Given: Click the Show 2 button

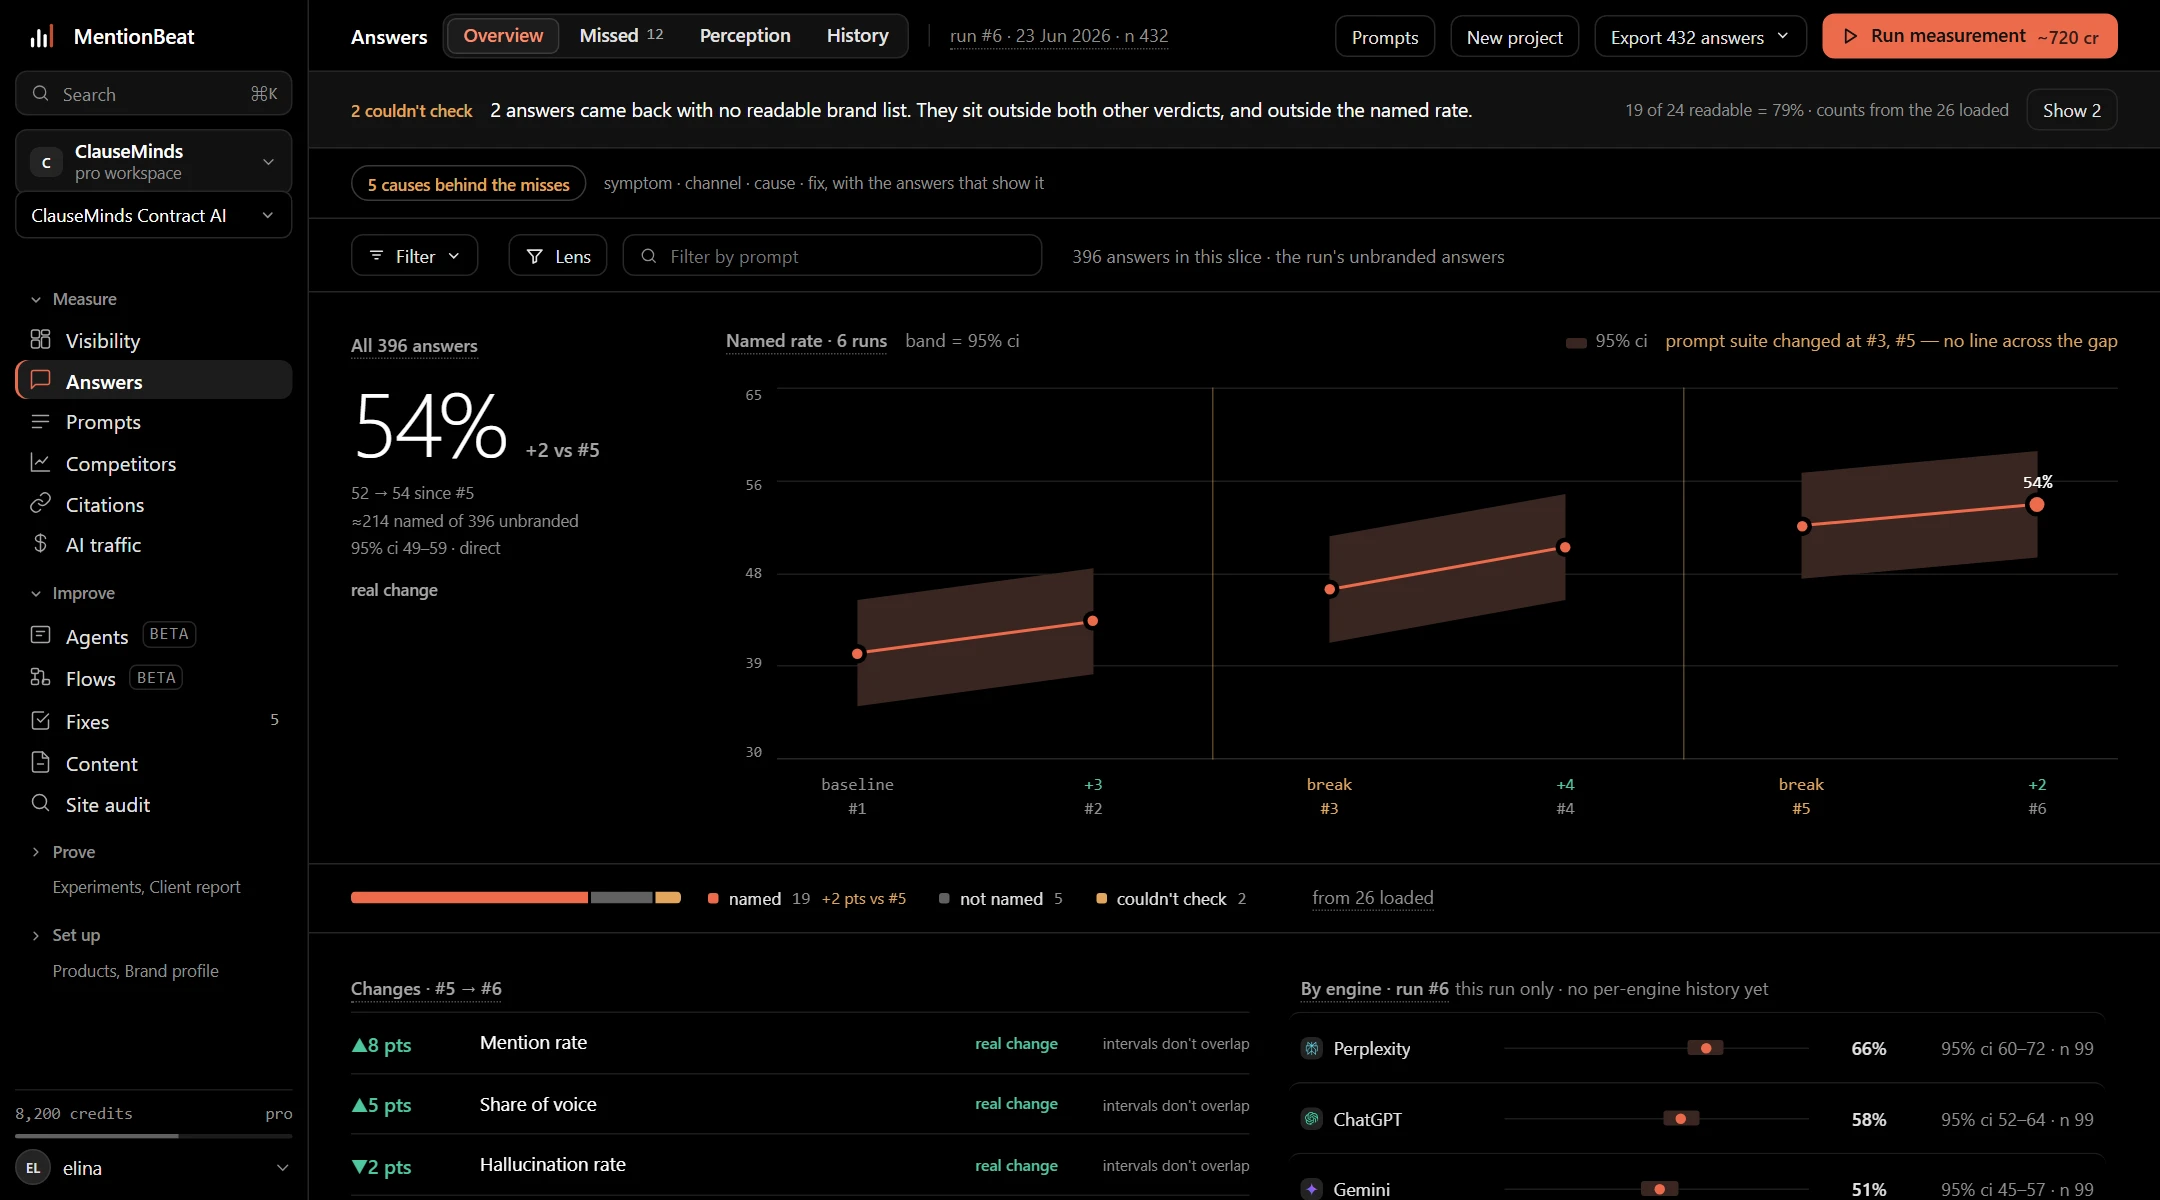Looking at the screenshot, I should 2071,110.
